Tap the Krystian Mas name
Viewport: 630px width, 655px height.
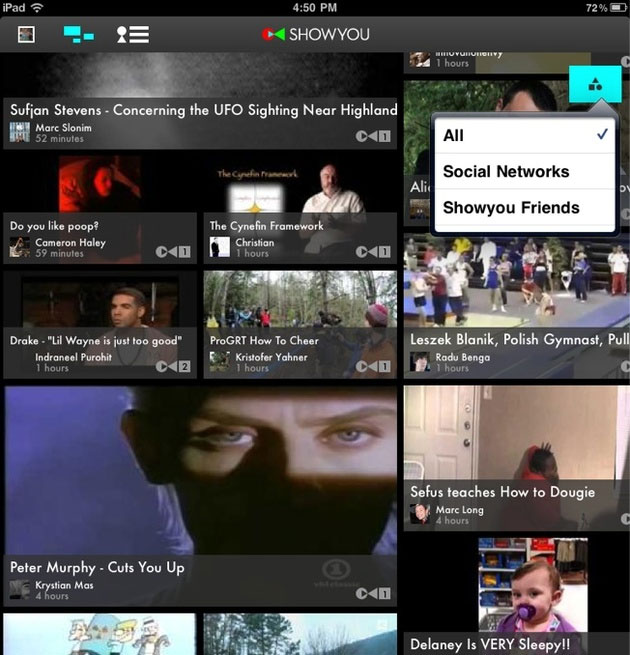pyautogui.click(x=64, y=585)
